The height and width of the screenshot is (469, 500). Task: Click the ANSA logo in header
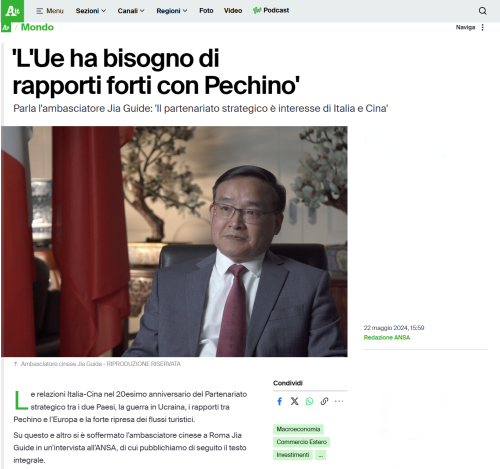tap(12, 11)
